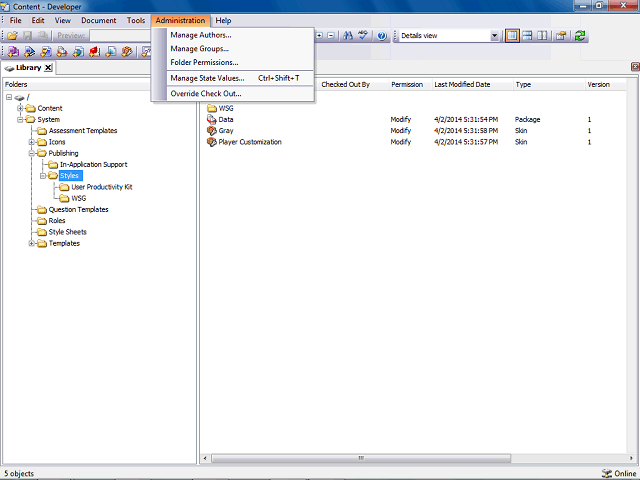Collapse the System folder node

(20, 120)
